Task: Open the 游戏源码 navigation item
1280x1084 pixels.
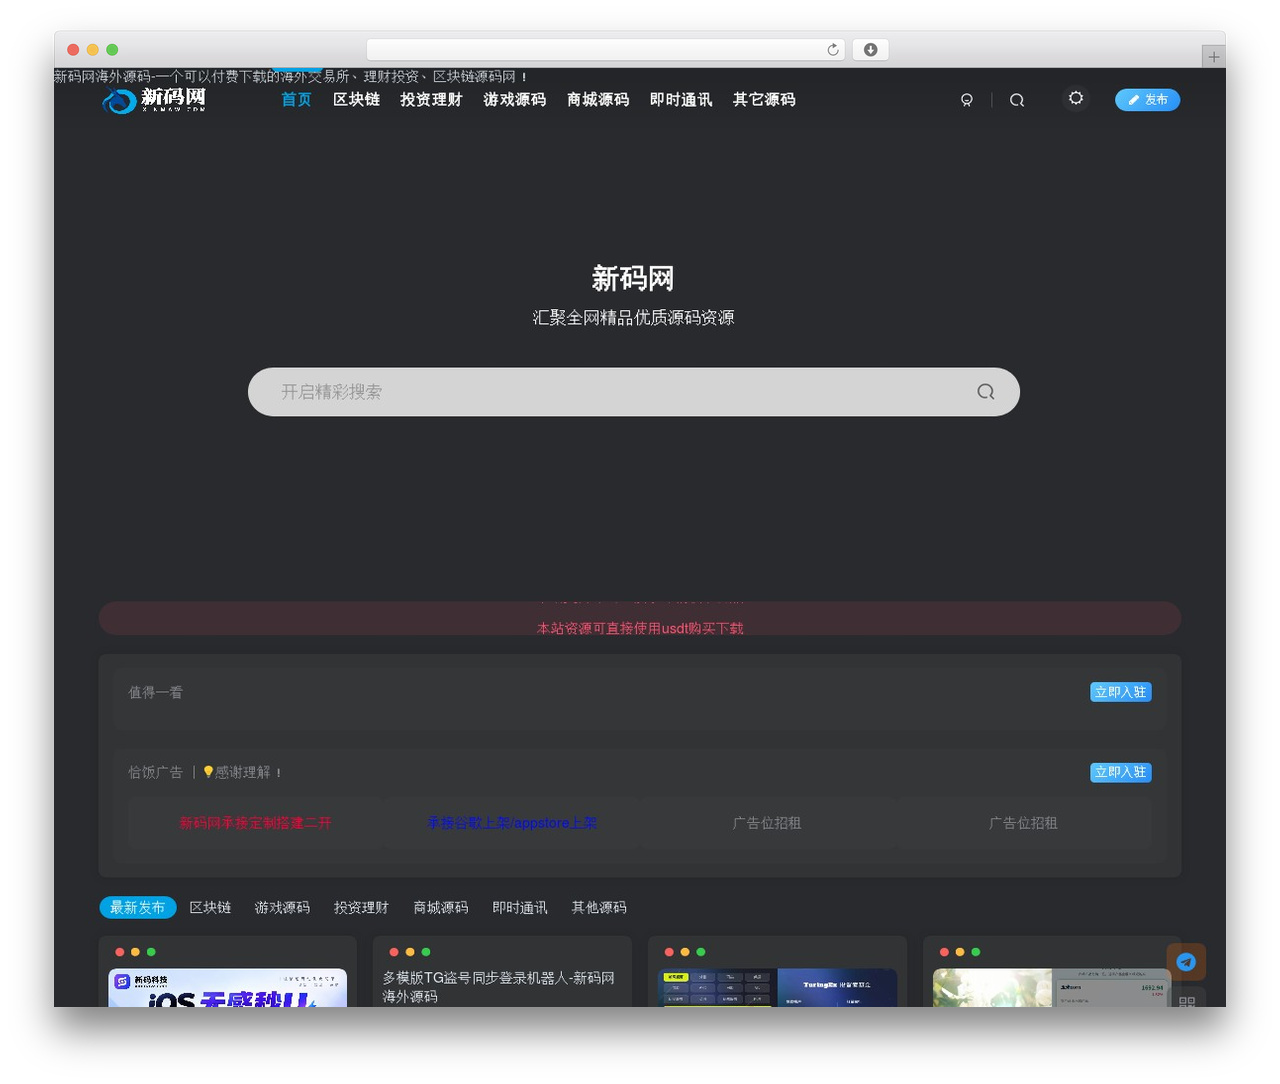Action: tap(514, 100)
